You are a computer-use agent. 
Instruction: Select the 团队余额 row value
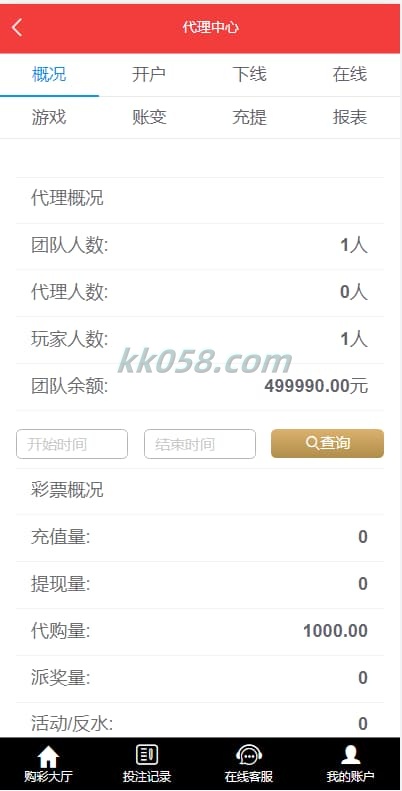click(316, 386)
